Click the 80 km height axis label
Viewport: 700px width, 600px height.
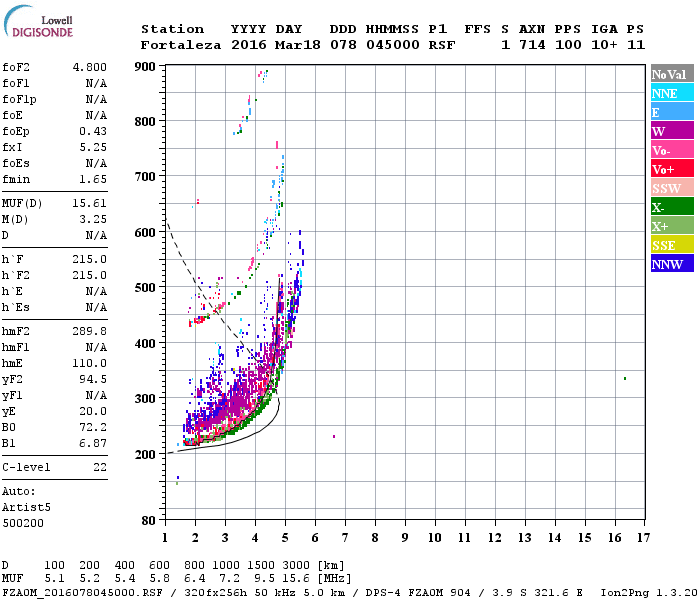point(149,520)
